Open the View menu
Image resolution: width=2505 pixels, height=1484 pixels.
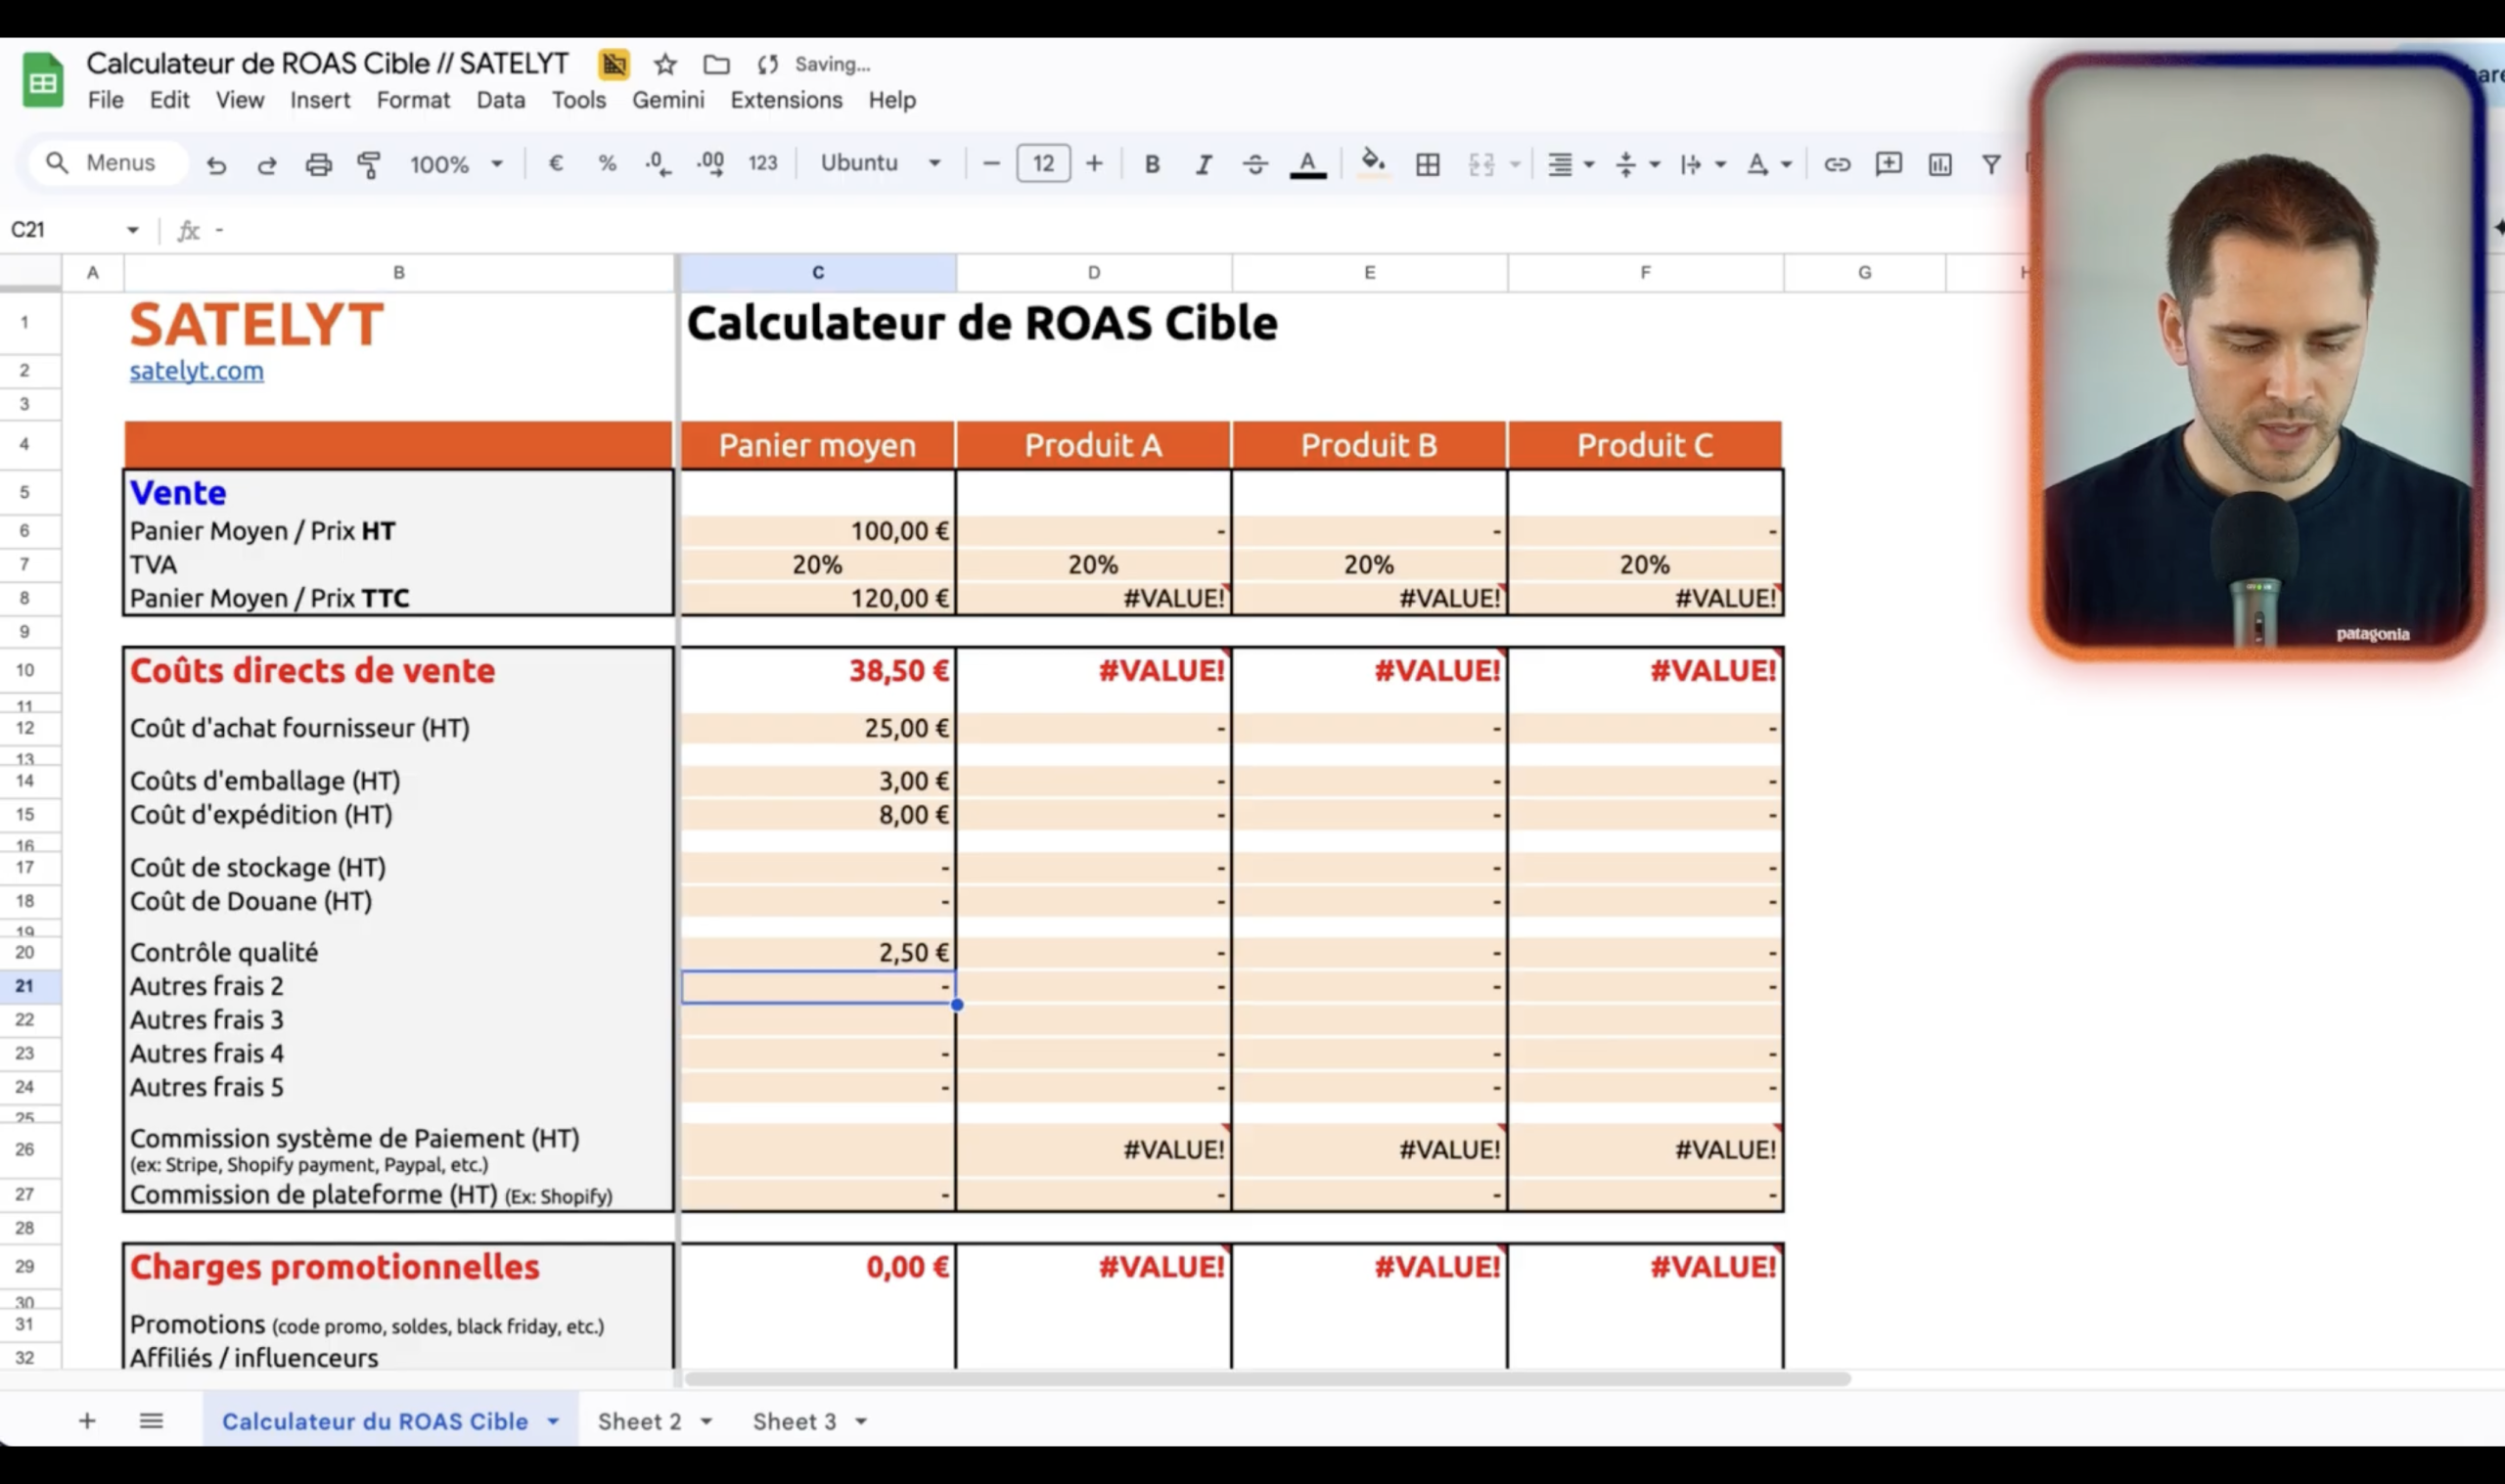240,100
